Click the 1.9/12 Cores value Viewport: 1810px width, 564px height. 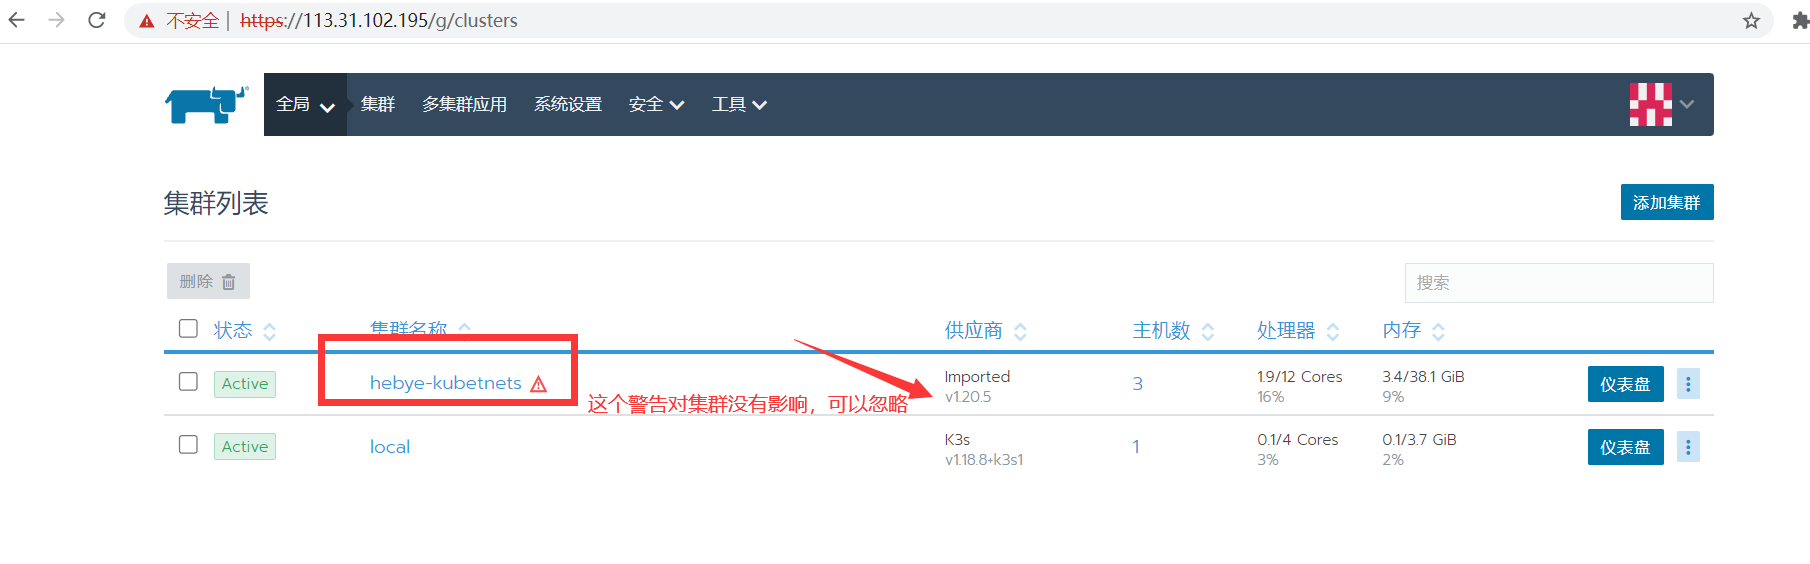(x=1300, y=377)
